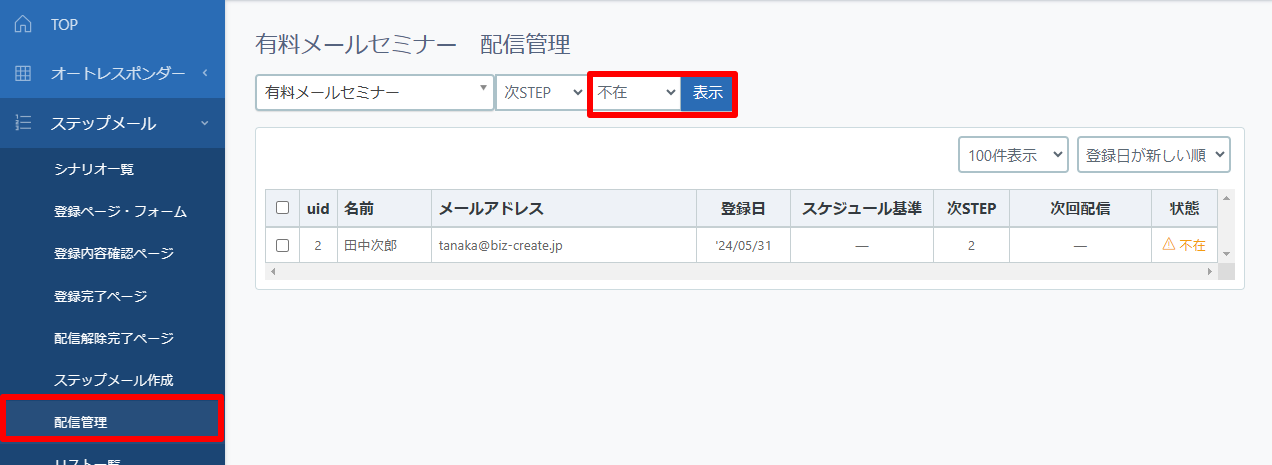1272x465 pixels.
Task: Open 登録ページ・フォーム in sidebar
Action: (x=120, y=212)
